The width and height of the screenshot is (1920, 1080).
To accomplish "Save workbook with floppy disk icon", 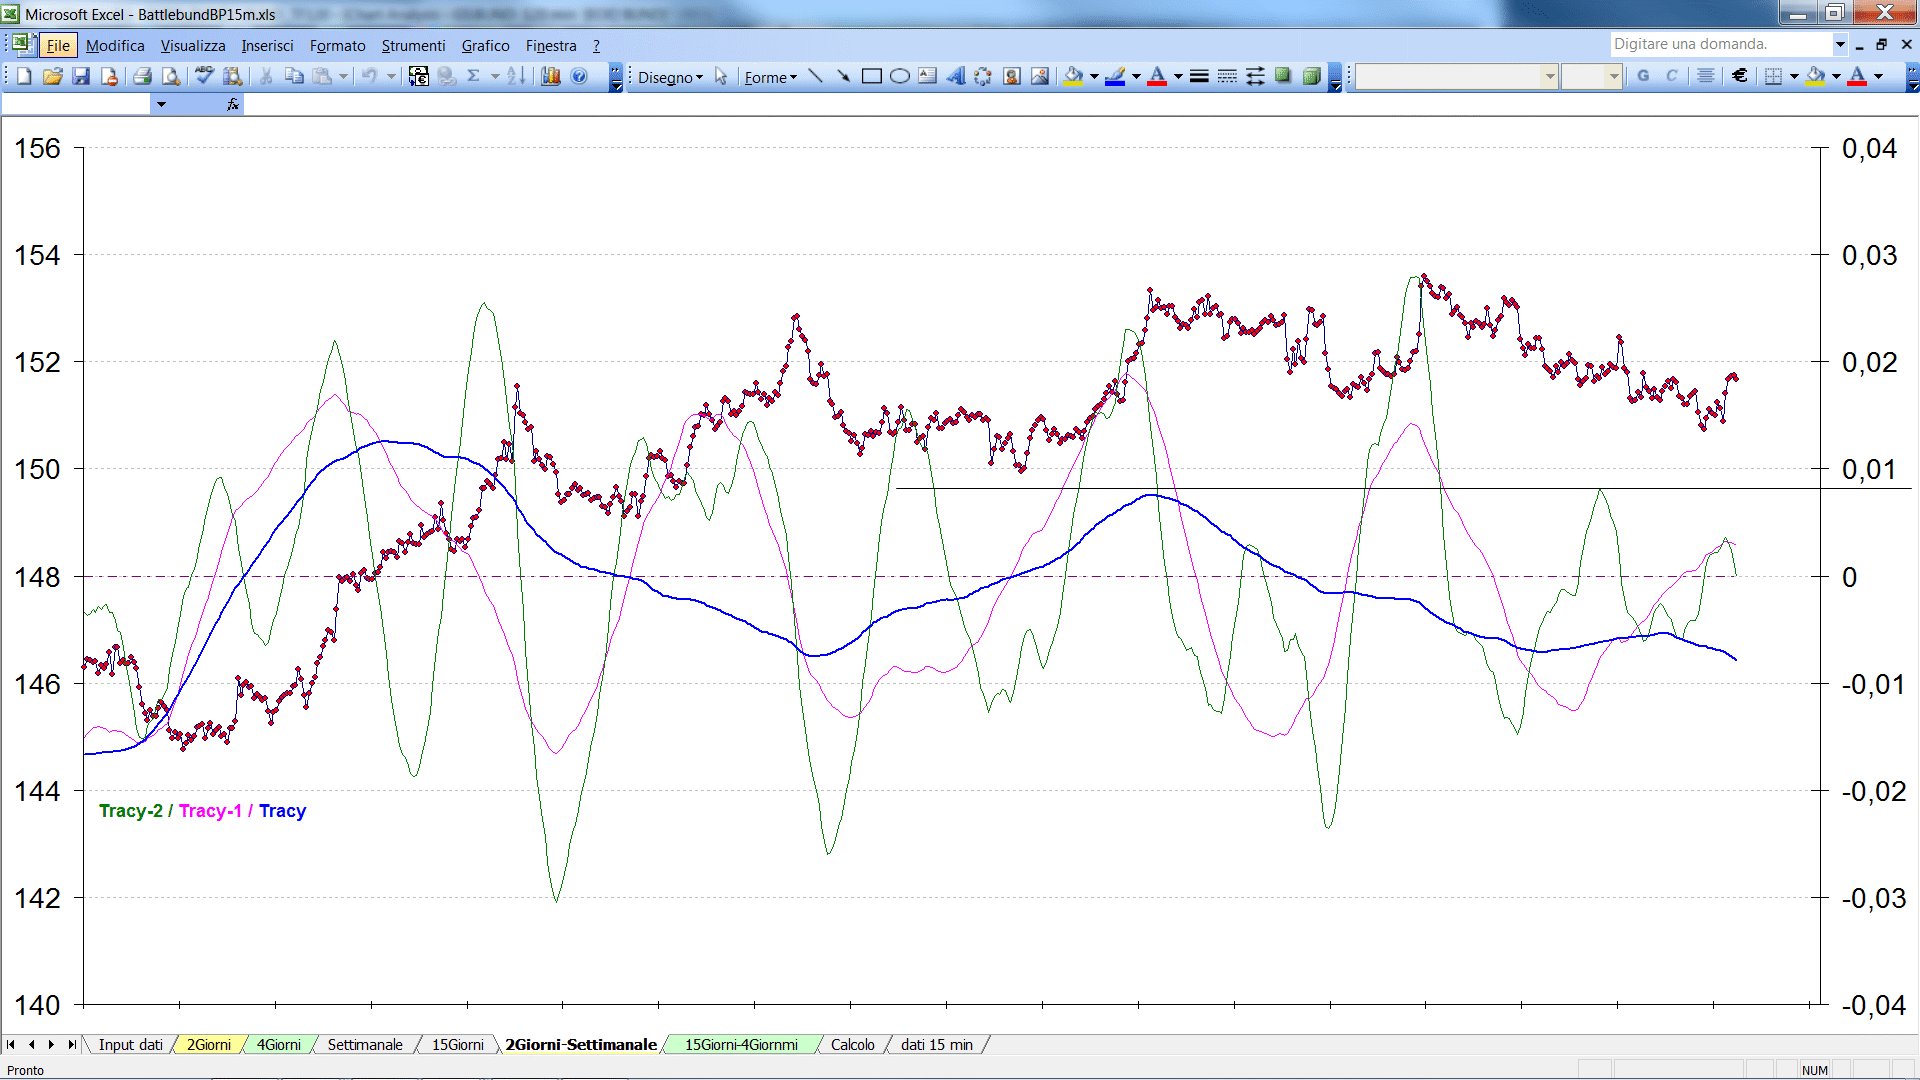I will [81, 76].
